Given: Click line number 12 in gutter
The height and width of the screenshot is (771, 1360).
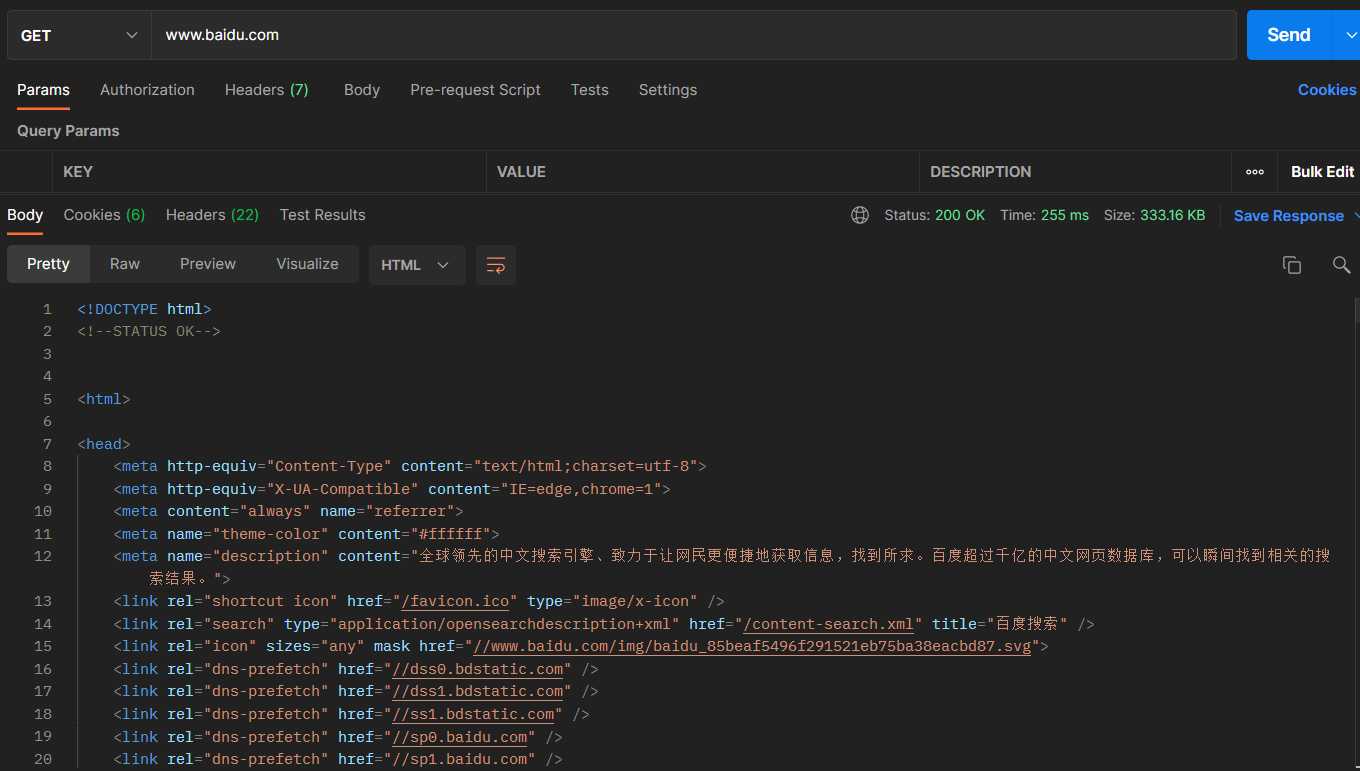Looking at the screenshot, I should (42, 556).
